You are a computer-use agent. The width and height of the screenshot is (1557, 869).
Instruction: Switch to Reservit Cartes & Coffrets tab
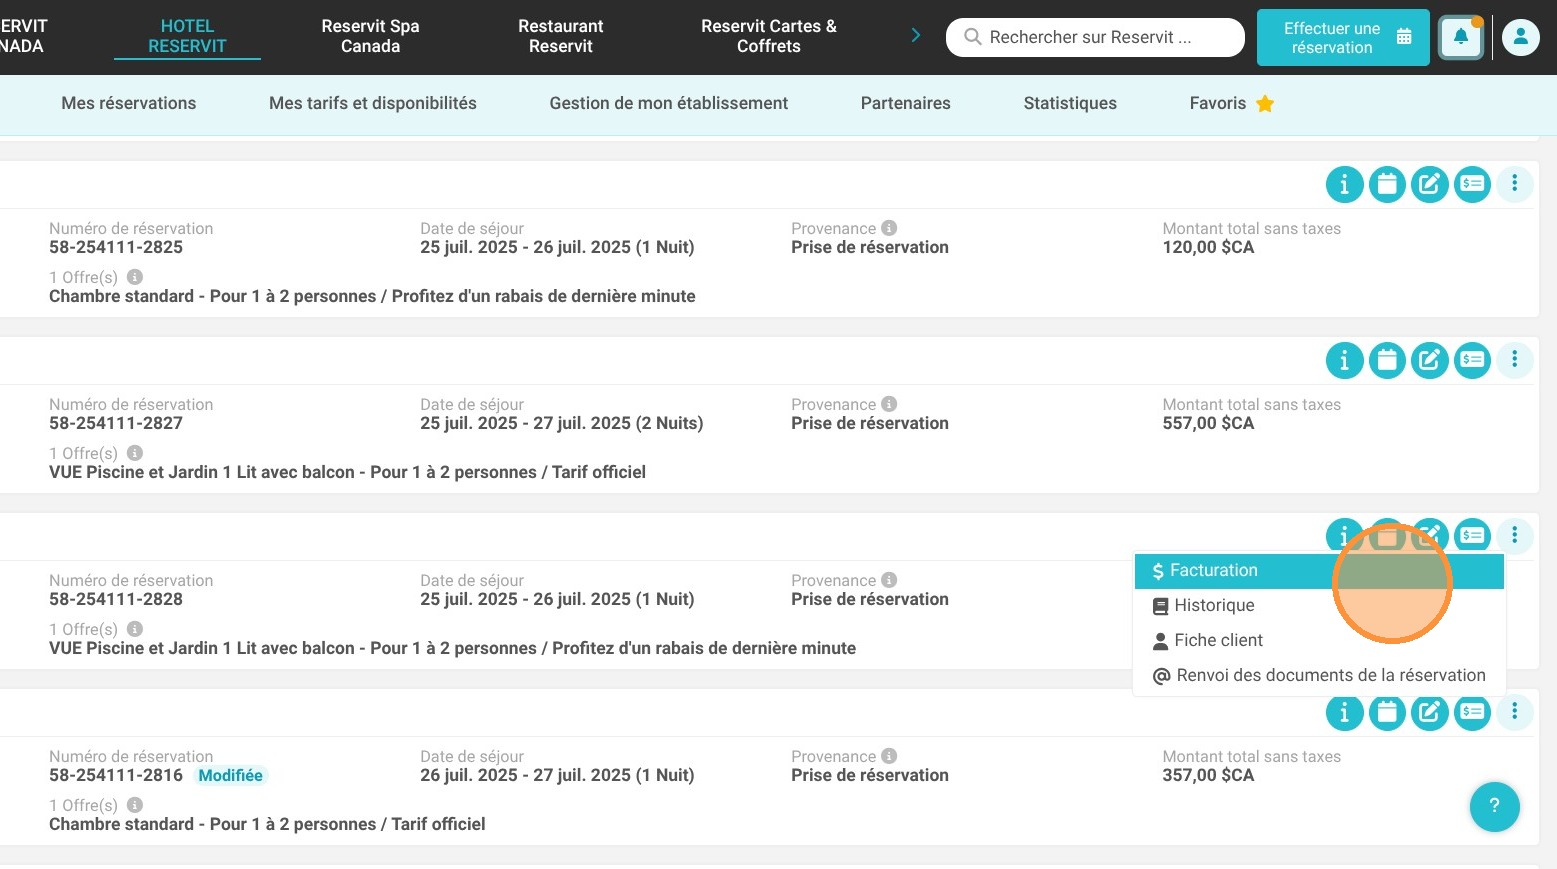[x=768, y=36]
